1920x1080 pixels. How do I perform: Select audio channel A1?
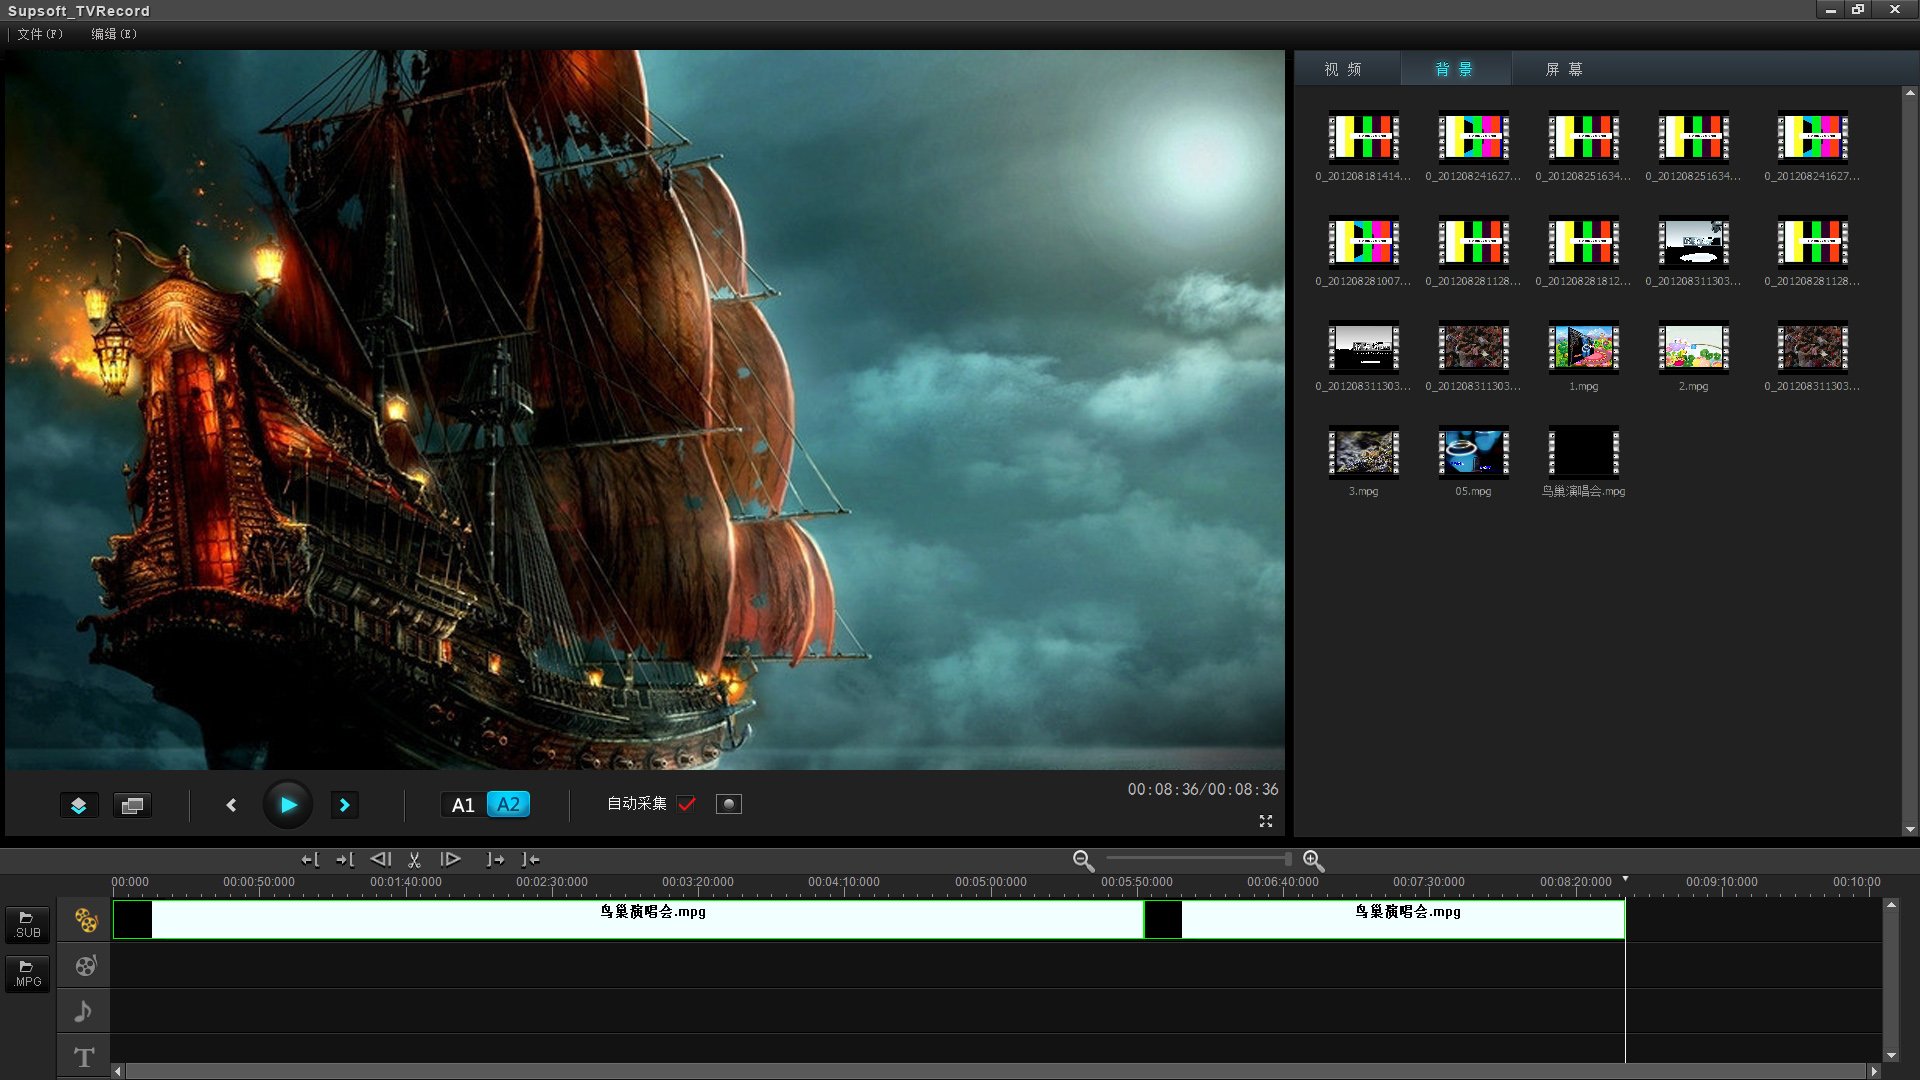tap(463, 805)
